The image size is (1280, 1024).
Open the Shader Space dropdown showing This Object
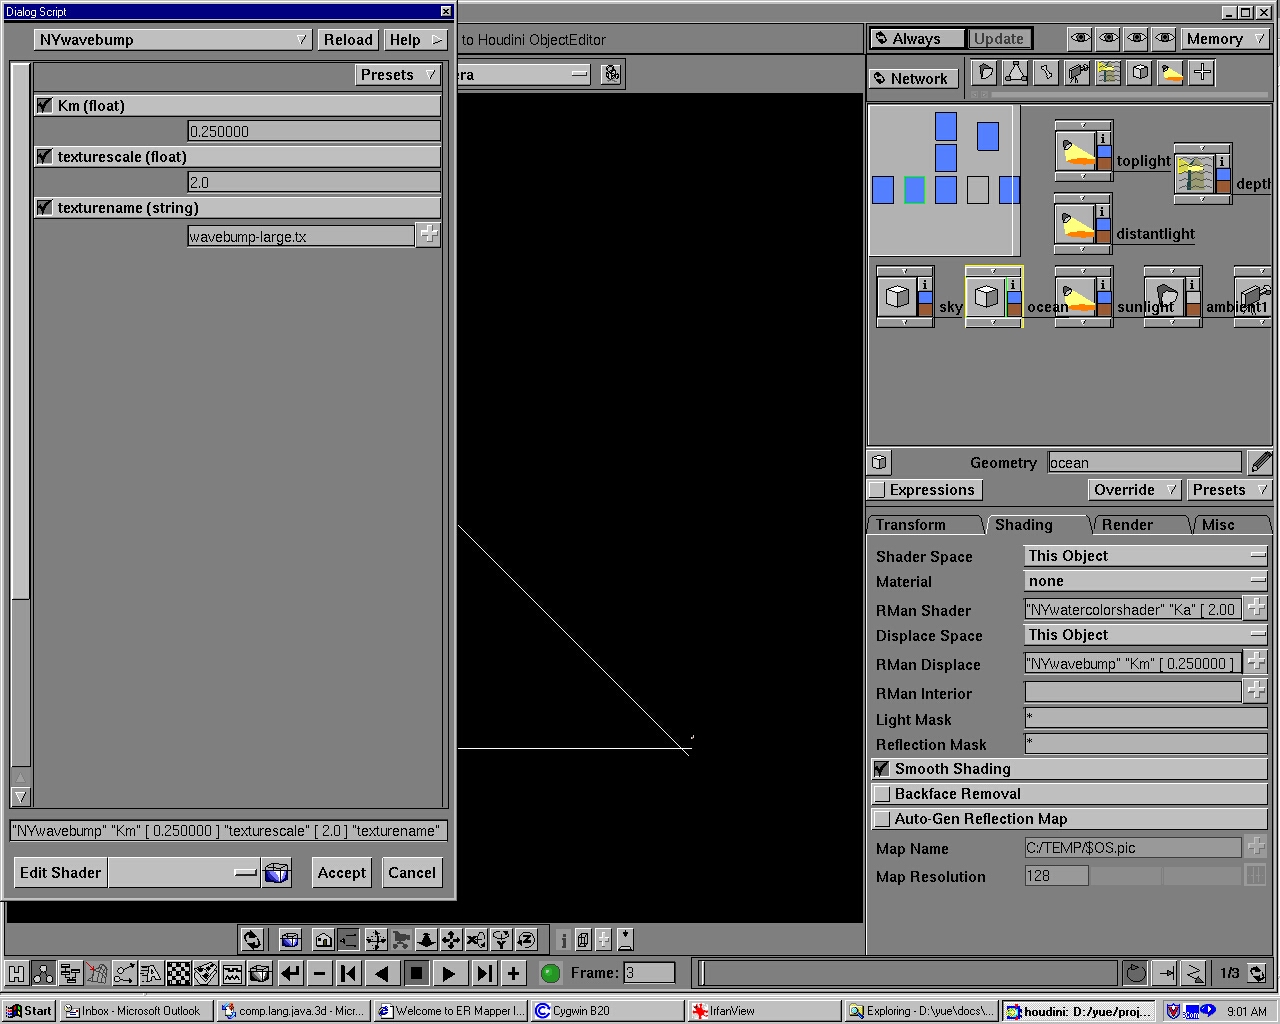(1144, 555)
